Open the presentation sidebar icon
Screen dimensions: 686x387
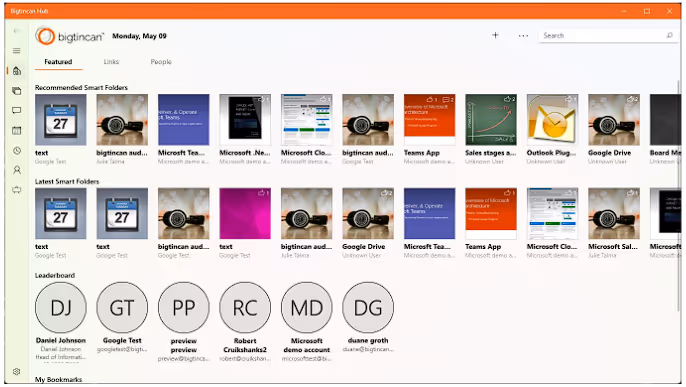17,190
